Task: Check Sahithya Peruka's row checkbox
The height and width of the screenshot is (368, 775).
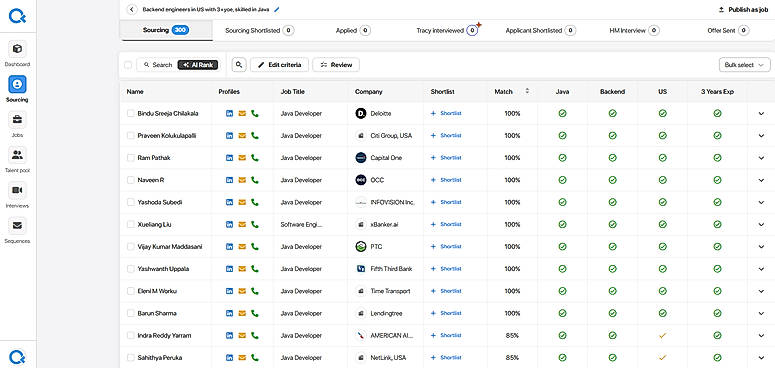Action: tap(130, 358)
